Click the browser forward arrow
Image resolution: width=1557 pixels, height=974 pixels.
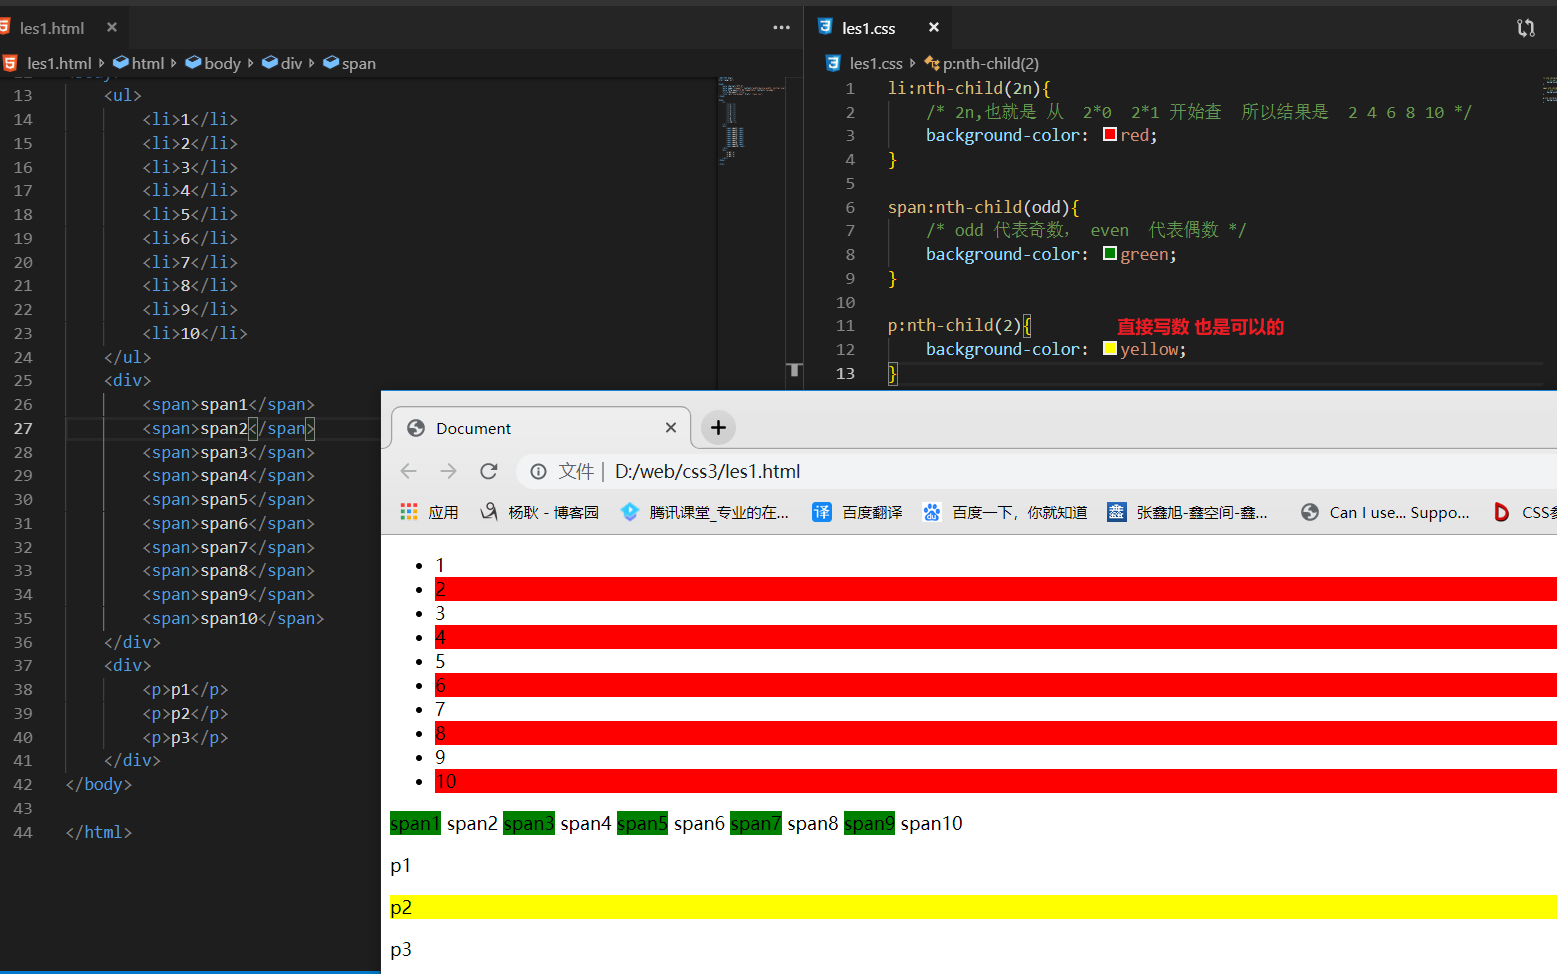point(448,471)
